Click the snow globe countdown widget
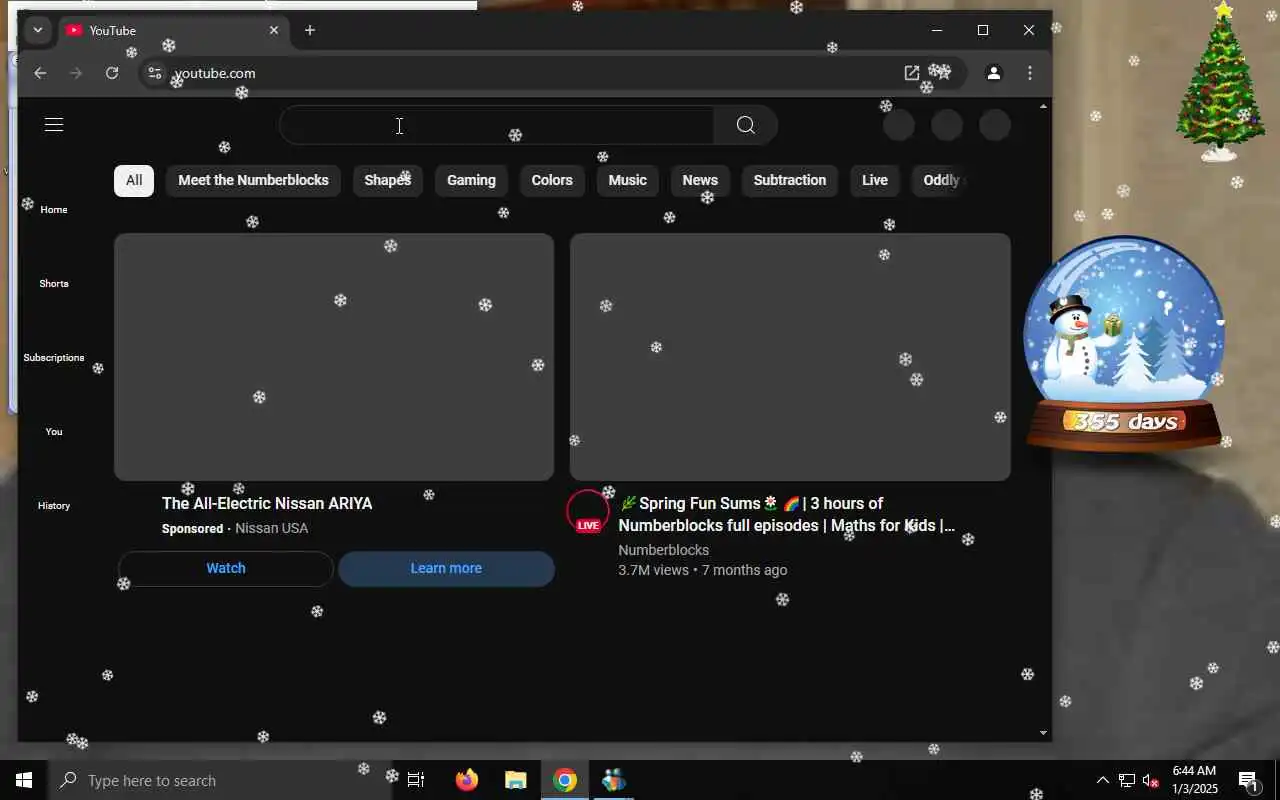The width and height of the screenshot is (1280, 800). coord(1125,345)
